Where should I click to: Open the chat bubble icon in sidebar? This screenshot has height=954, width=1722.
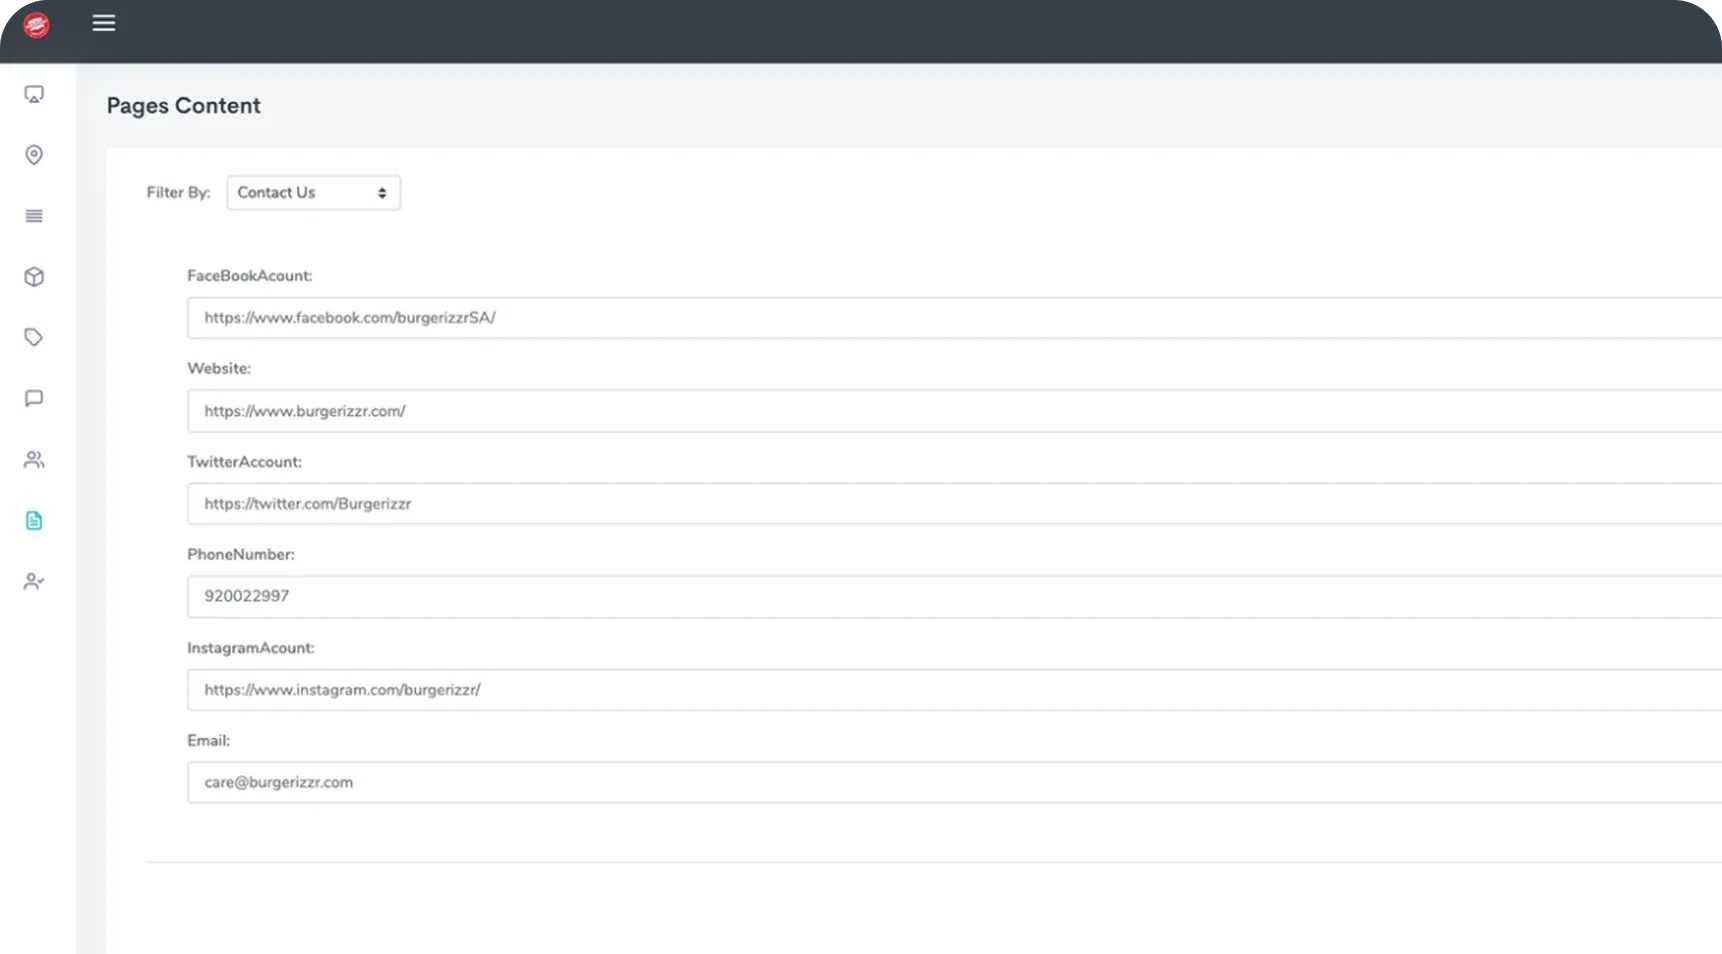(x=34, y=399)
